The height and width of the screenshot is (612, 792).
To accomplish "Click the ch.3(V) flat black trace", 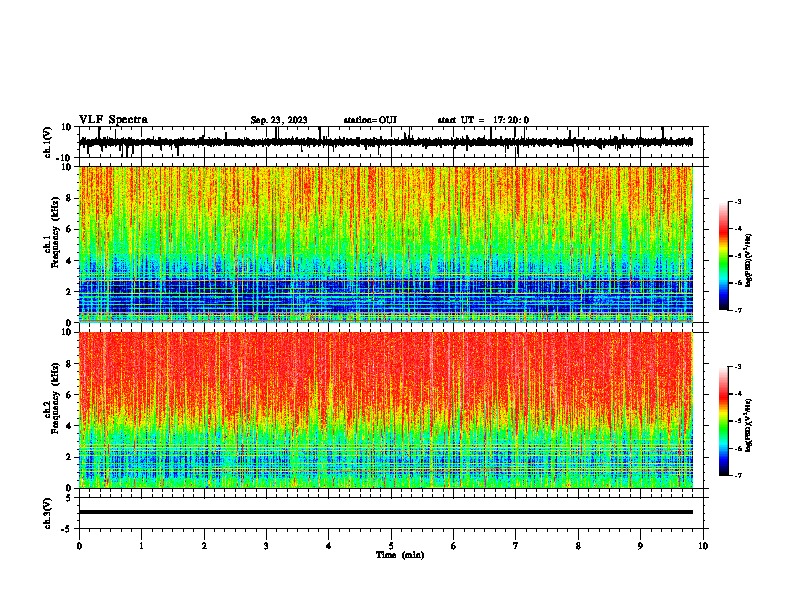I will click(x=386, y=512).
